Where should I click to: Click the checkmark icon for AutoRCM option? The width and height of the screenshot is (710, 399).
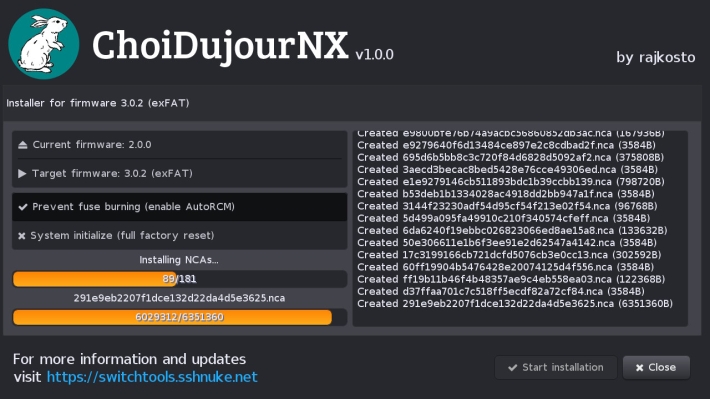coord(23,207)
